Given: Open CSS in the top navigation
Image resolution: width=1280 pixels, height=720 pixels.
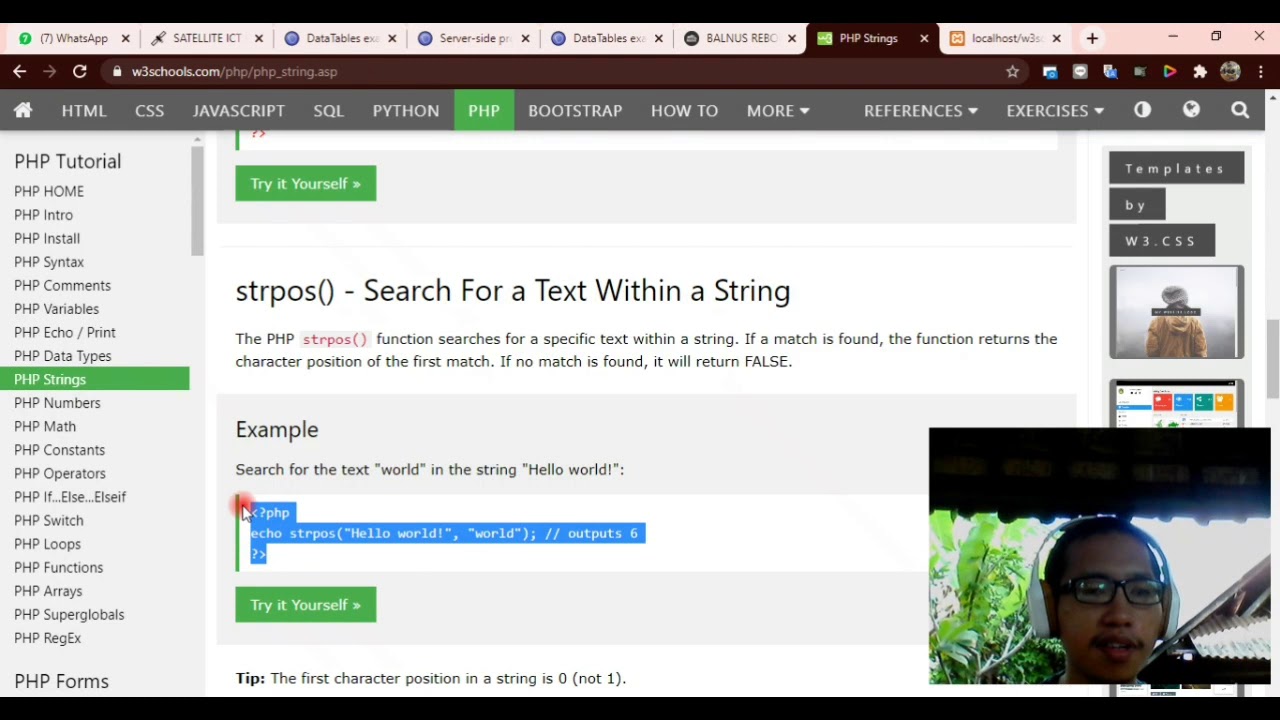Looking at the screenshot, I should 149,110.
